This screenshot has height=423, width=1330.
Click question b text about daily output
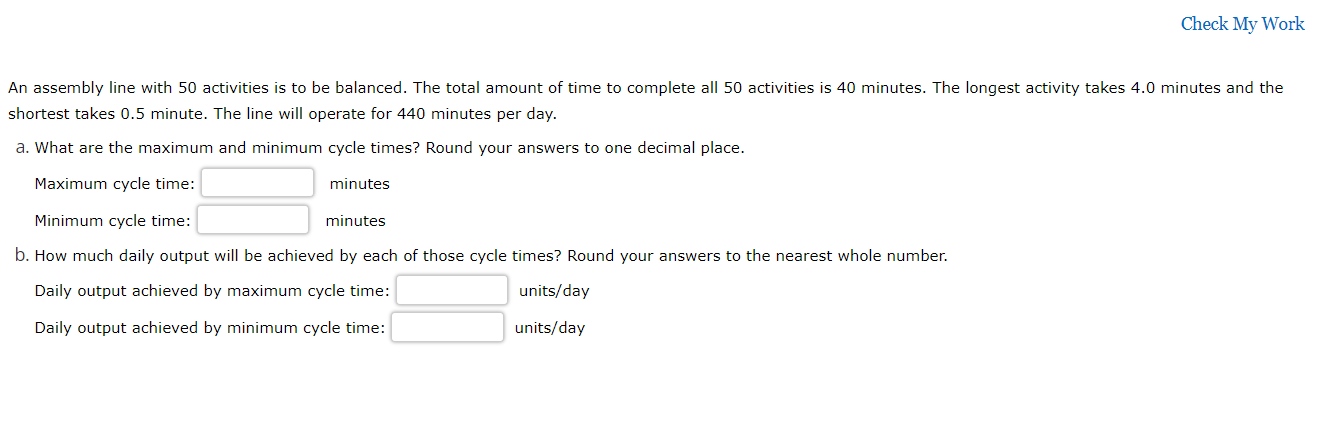point(491,256)
